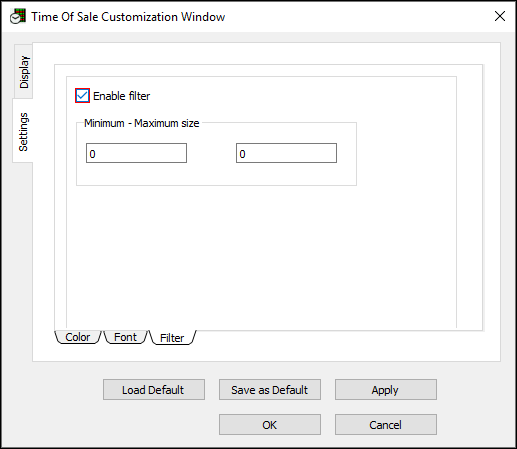Viewport: 517px width, 449px height.
Task: Select the Filter bottom tab
Action: point(172,338)
